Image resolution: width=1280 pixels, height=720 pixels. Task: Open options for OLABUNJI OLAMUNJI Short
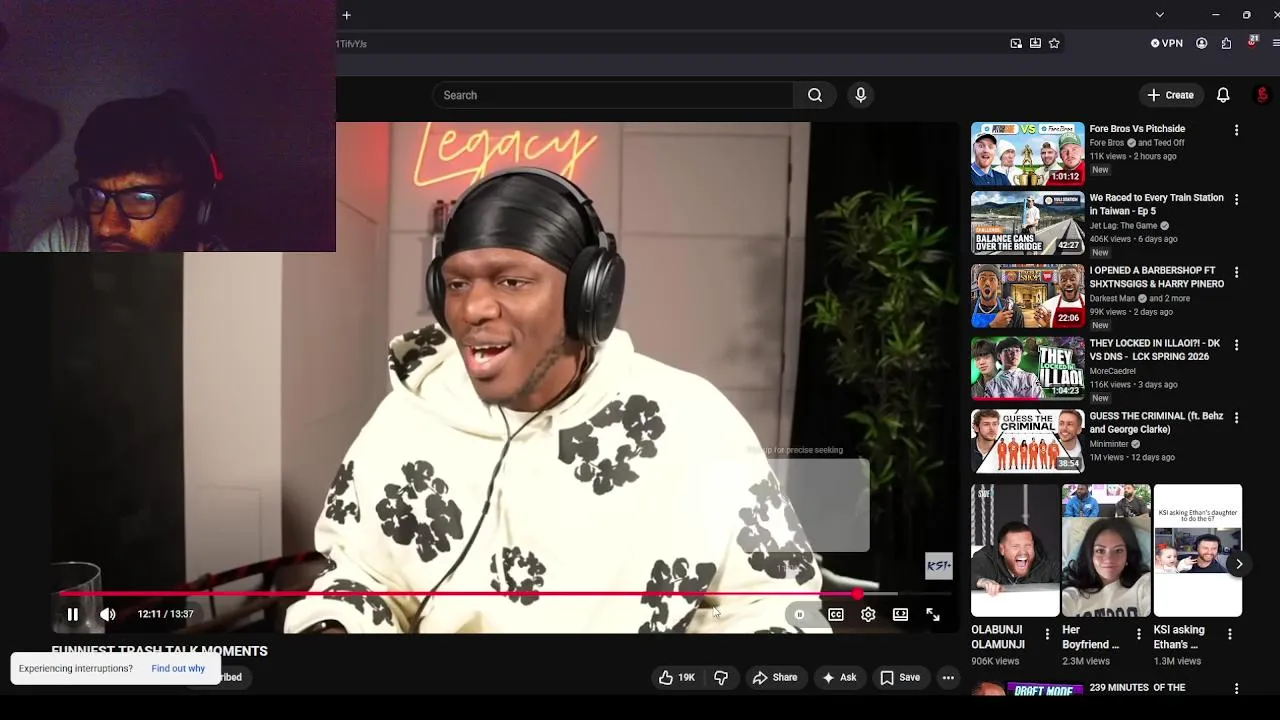(x=1047, y=634)
